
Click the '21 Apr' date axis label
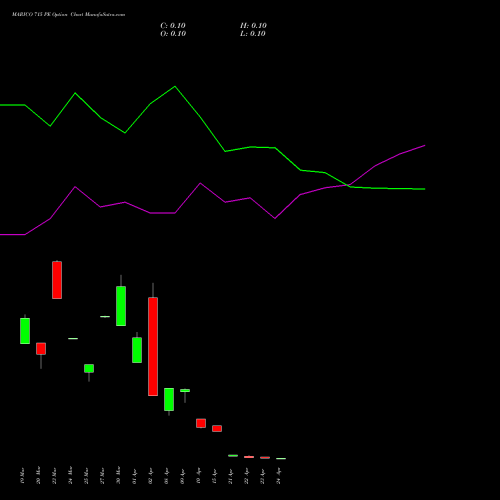(x=230, y=475)
